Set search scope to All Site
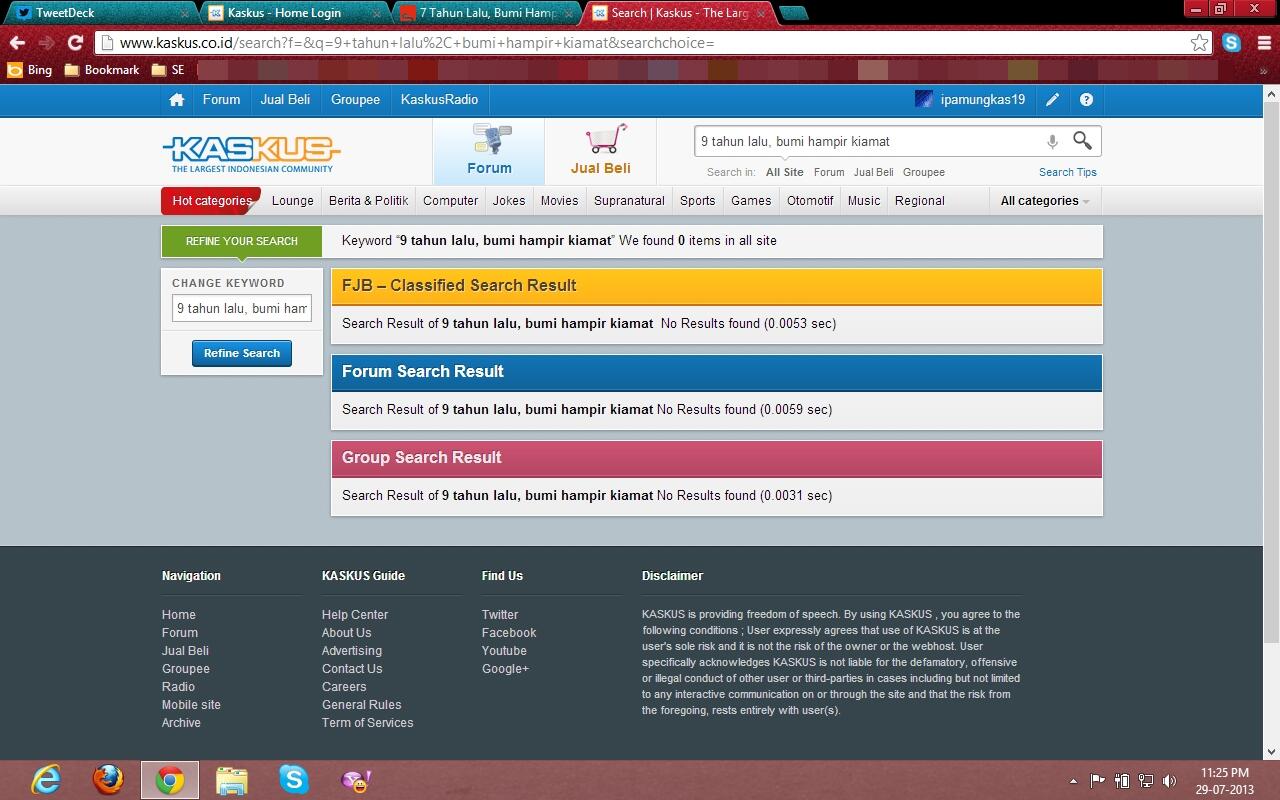Image resolution: width=1280 pixels, height=800 pixels. [x=785, y=172]
